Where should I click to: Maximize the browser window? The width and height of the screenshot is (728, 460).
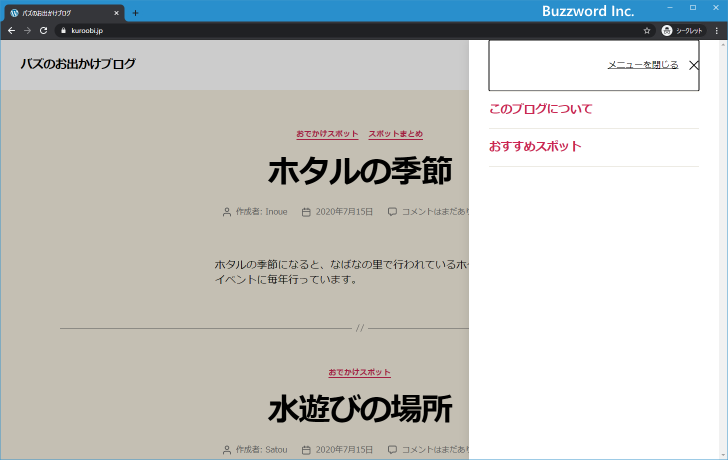(x=693, y=8)
